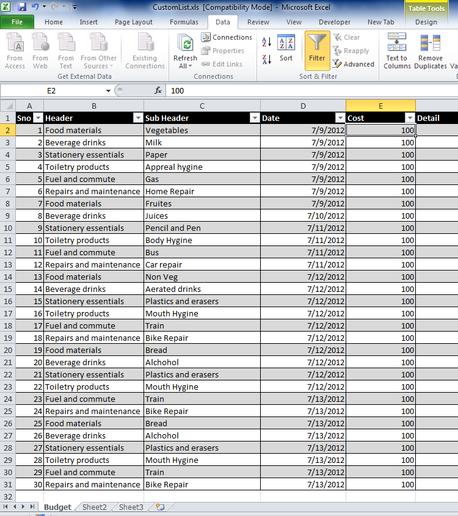This screenshot has width=458, height=516.
Task: Select the Budget worksheet tab
Action: [x=58, y=507]
